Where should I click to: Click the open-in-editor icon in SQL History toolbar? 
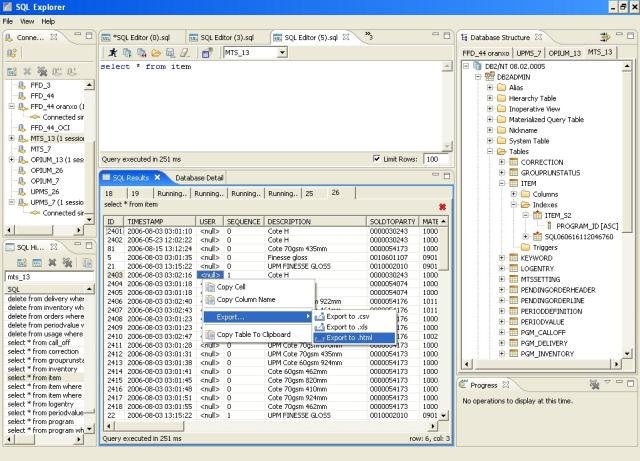[x=37, y=263]
